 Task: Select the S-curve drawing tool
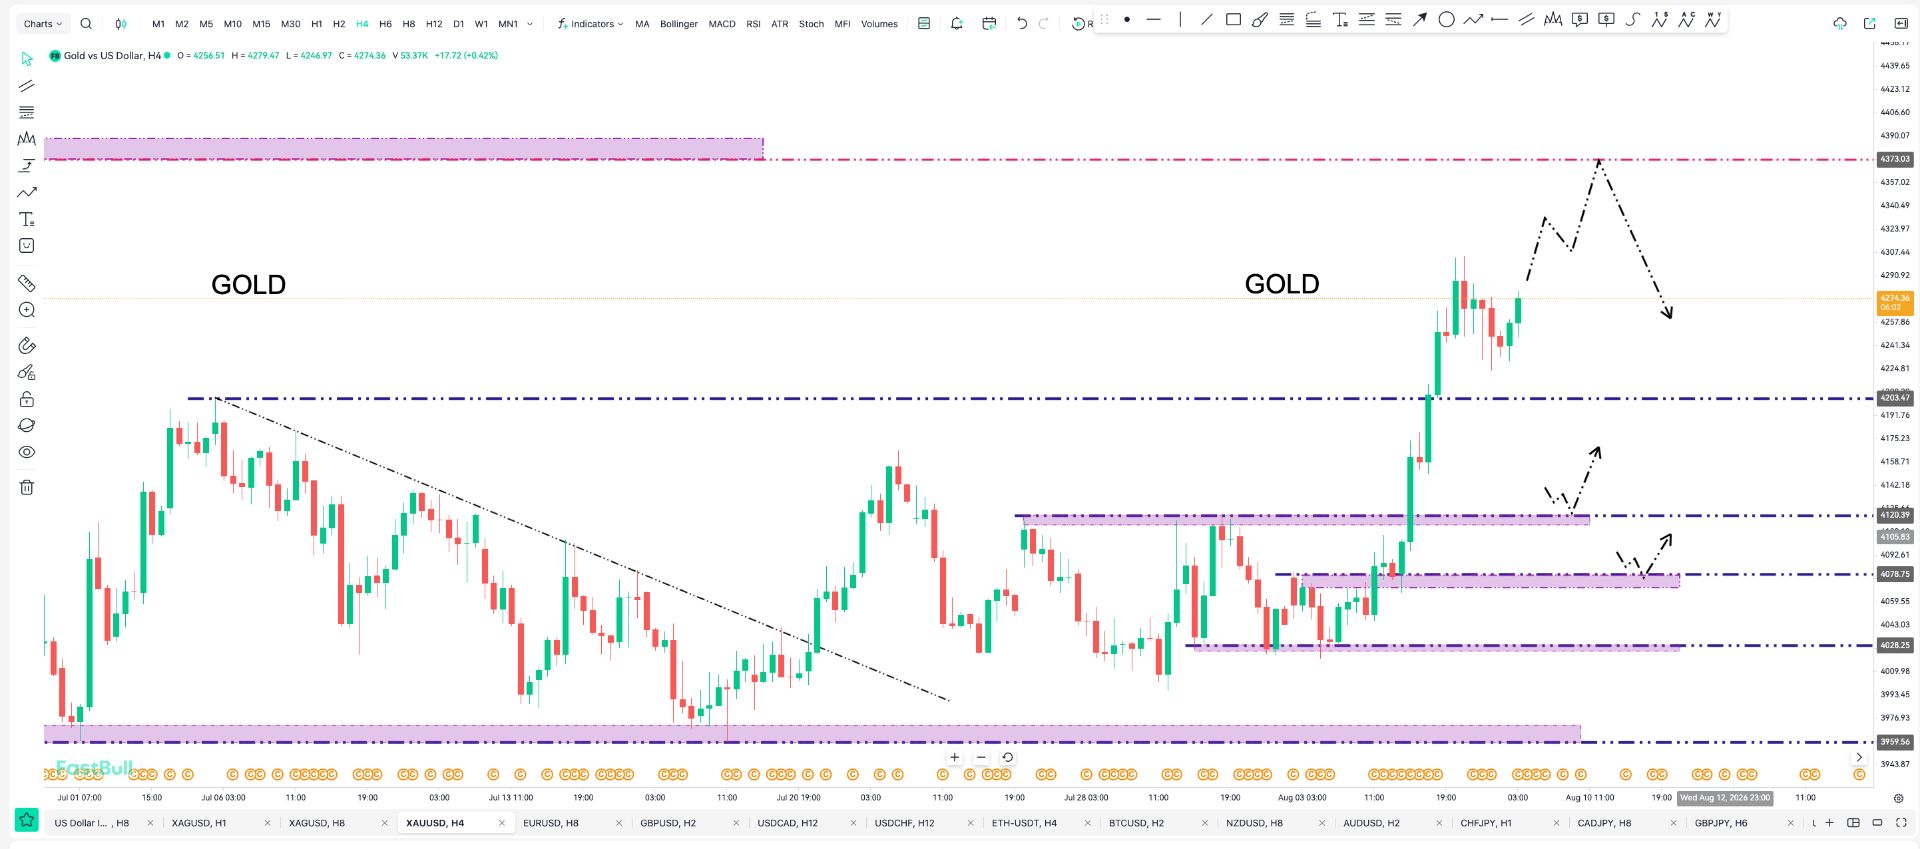[x=1633, y=19]
